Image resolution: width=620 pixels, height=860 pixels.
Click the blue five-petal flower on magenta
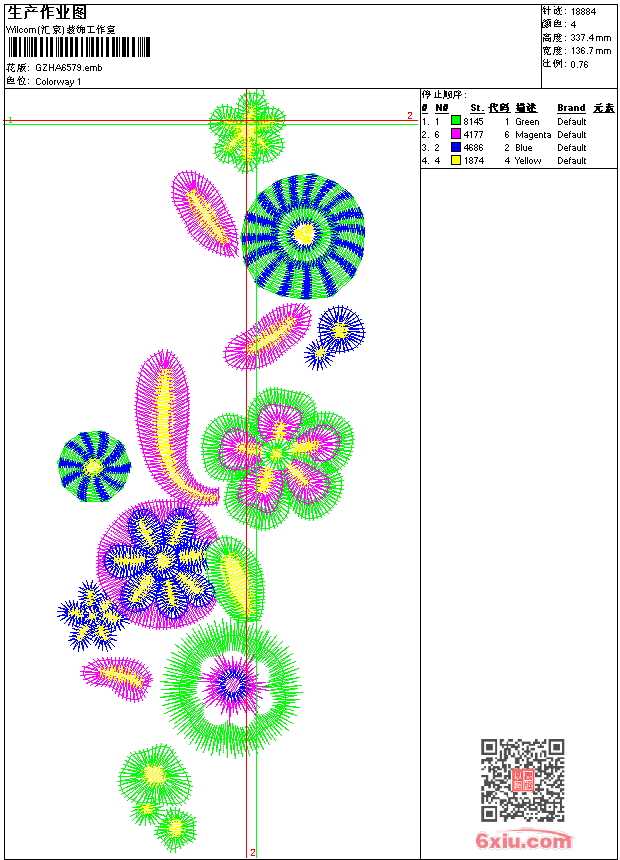(x=160, y=562)
